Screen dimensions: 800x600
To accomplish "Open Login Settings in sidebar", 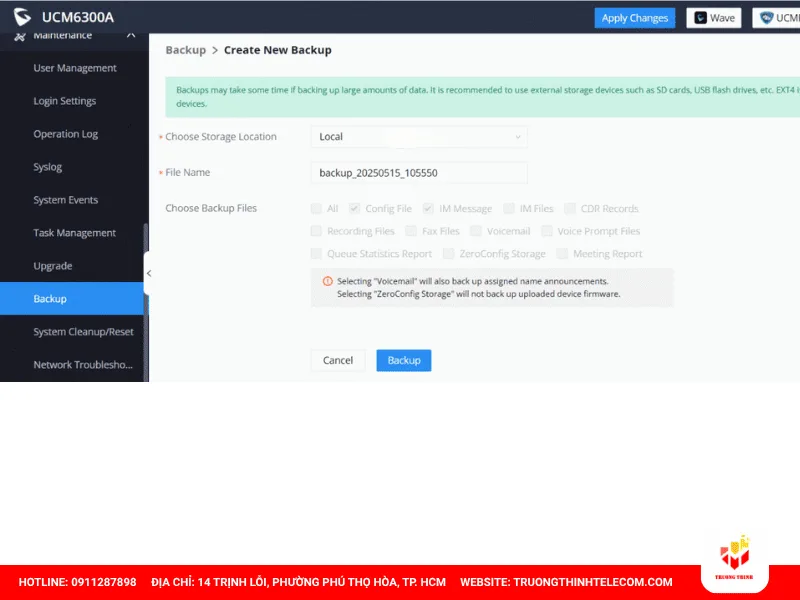I will tap(64, 101).
